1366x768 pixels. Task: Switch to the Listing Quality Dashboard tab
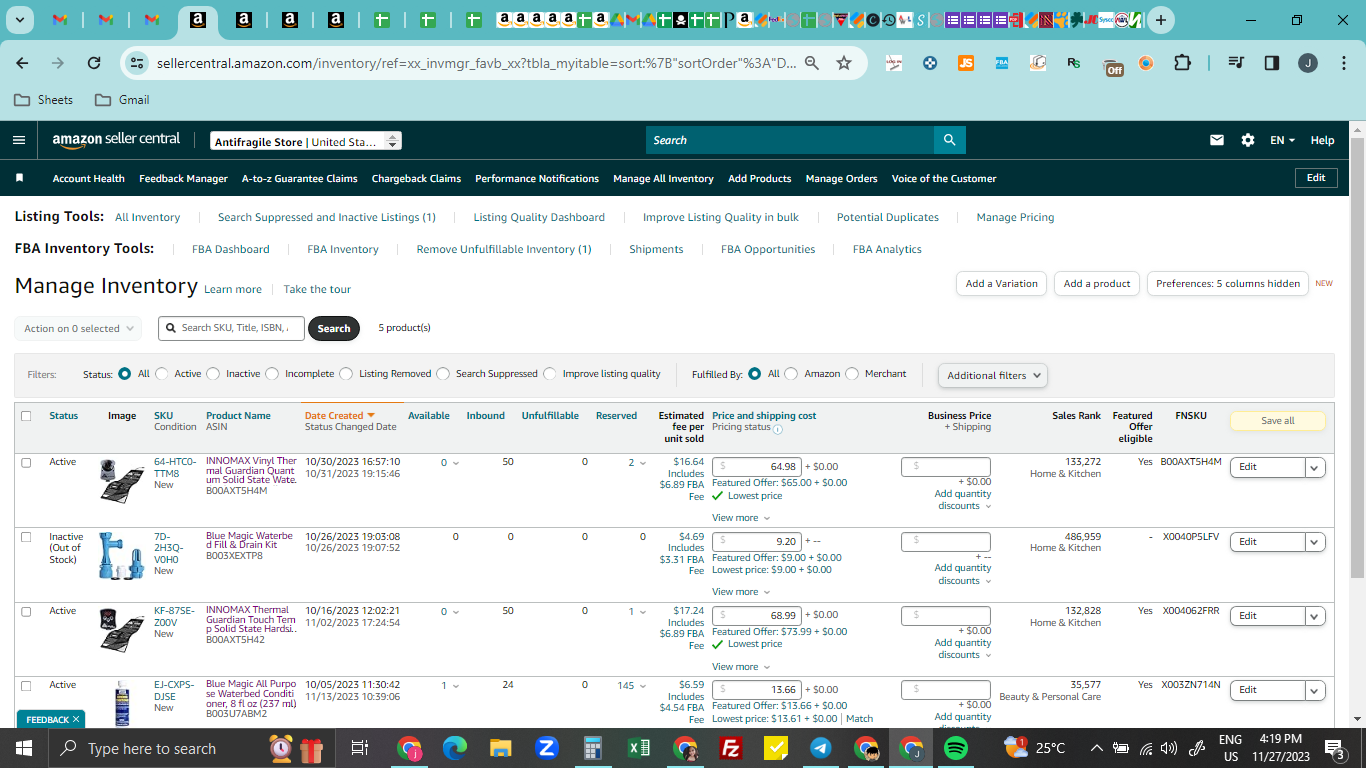pyautogui.click(x=539, y=217)
